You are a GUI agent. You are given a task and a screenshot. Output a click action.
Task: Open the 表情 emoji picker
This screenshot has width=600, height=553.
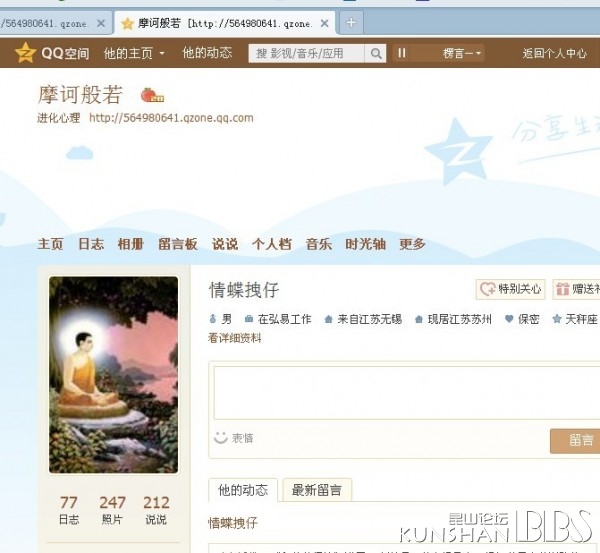point(234,438)
